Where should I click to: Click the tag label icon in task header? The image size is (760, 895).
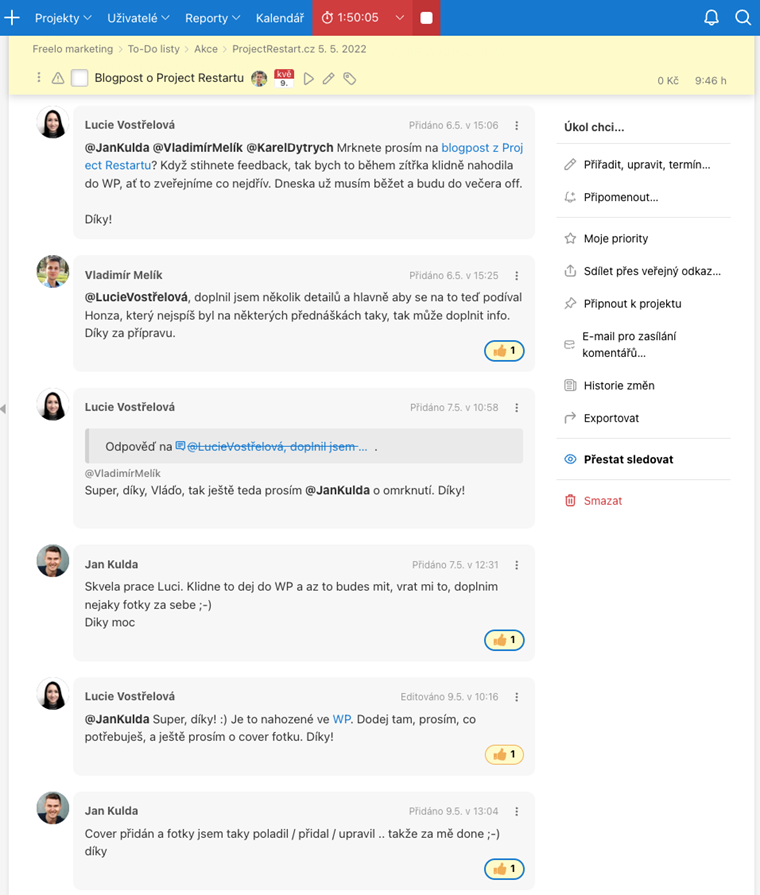349,78
